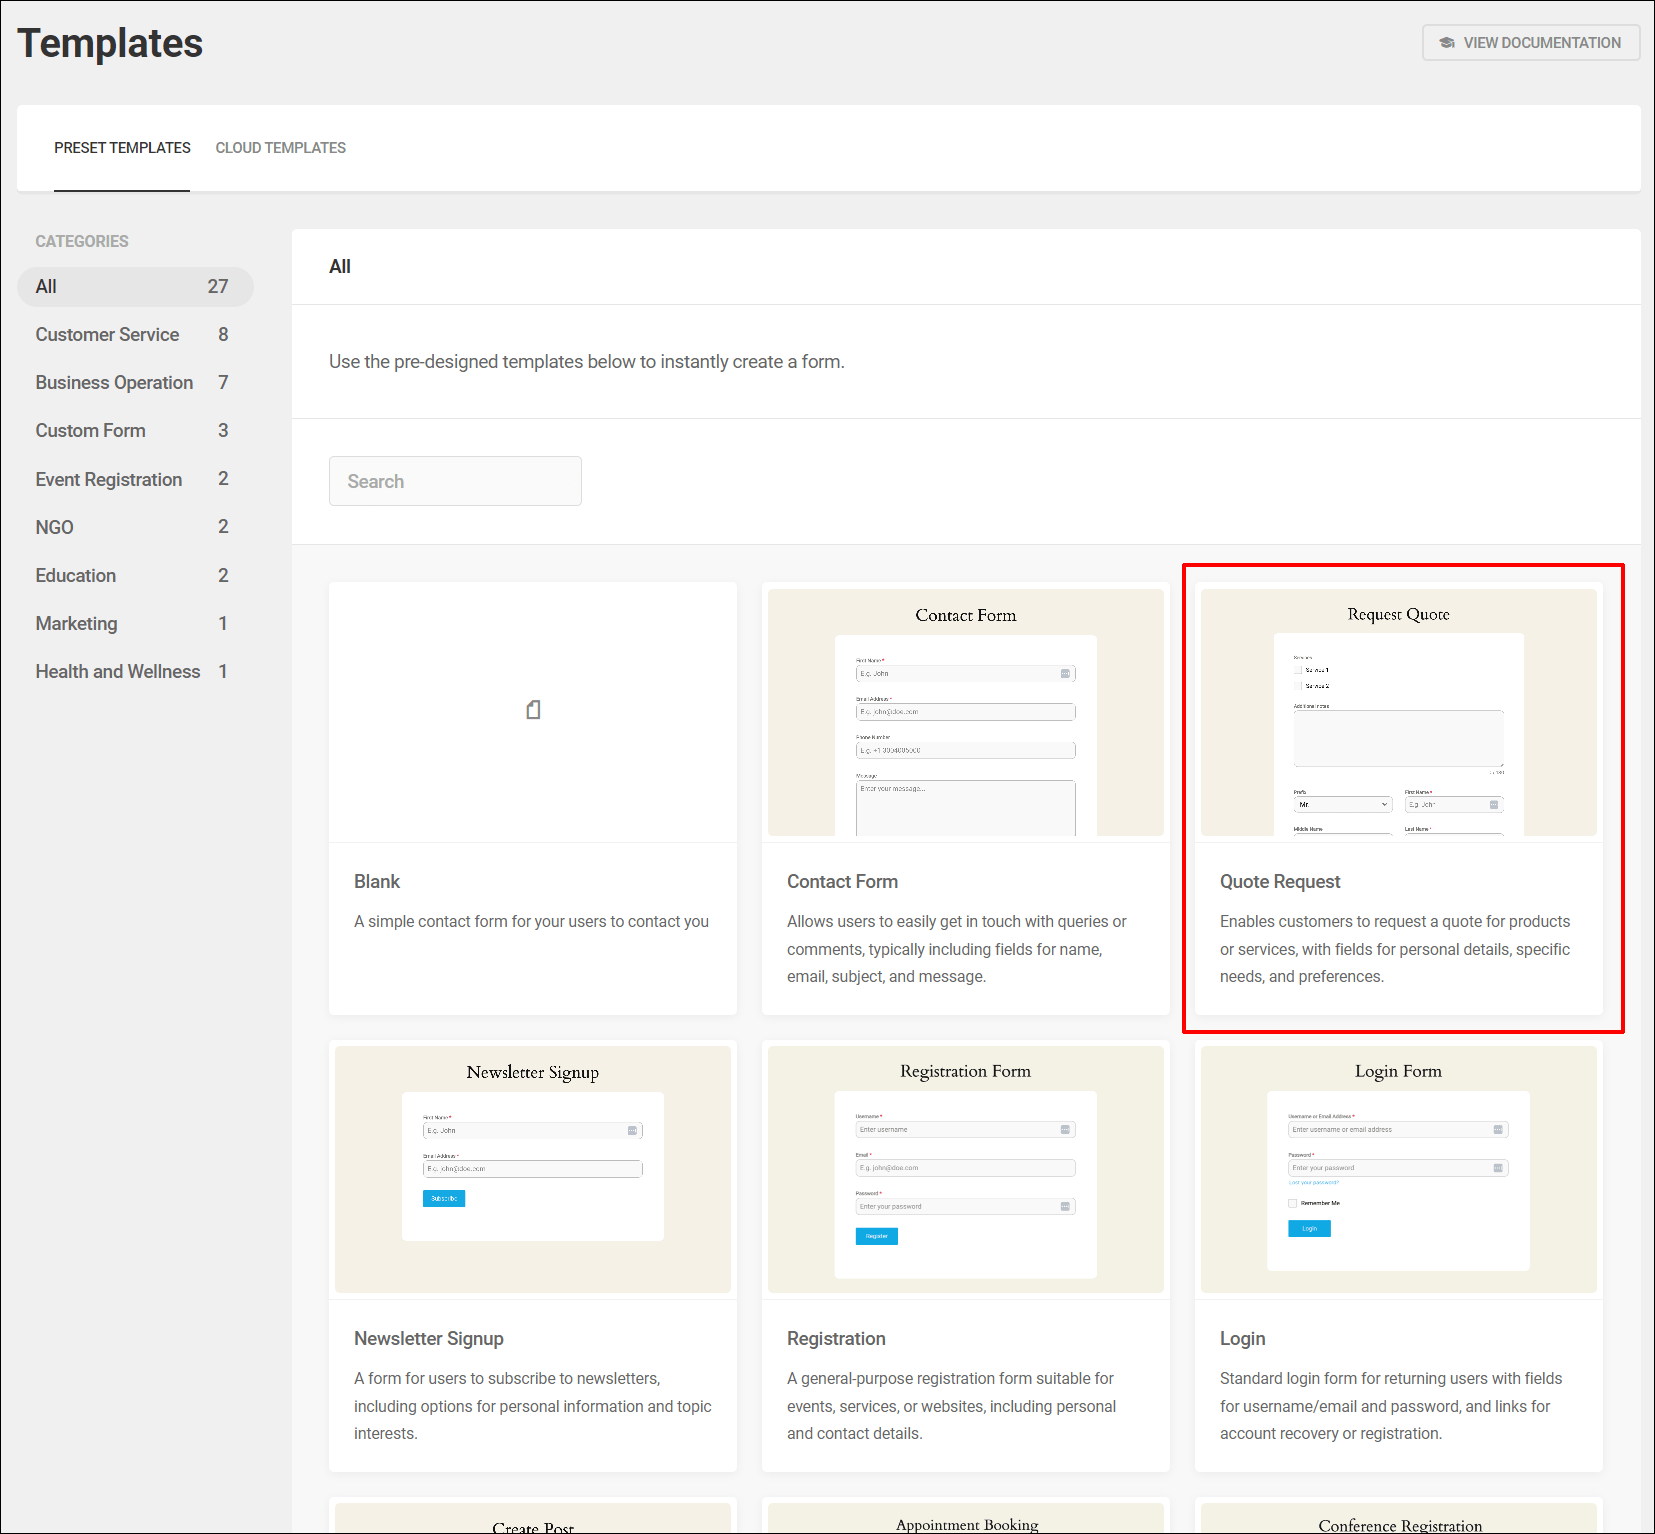Select the All category in sidebar
The height and width of the screenshot is (1534, 1655).
(134, 287)
